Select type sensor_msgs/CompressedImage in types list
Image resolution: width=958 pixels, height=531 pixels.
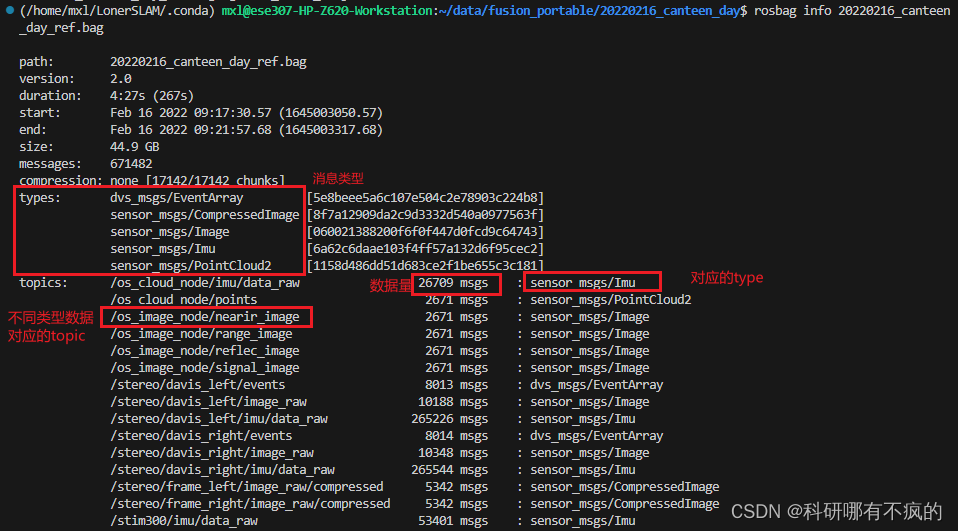point(205,215)
